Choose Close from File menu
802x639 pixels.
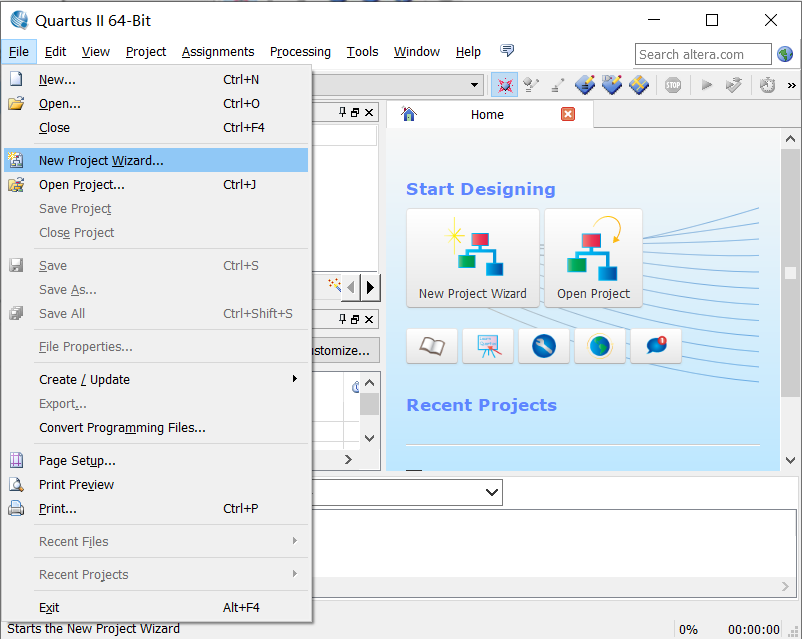156,127
